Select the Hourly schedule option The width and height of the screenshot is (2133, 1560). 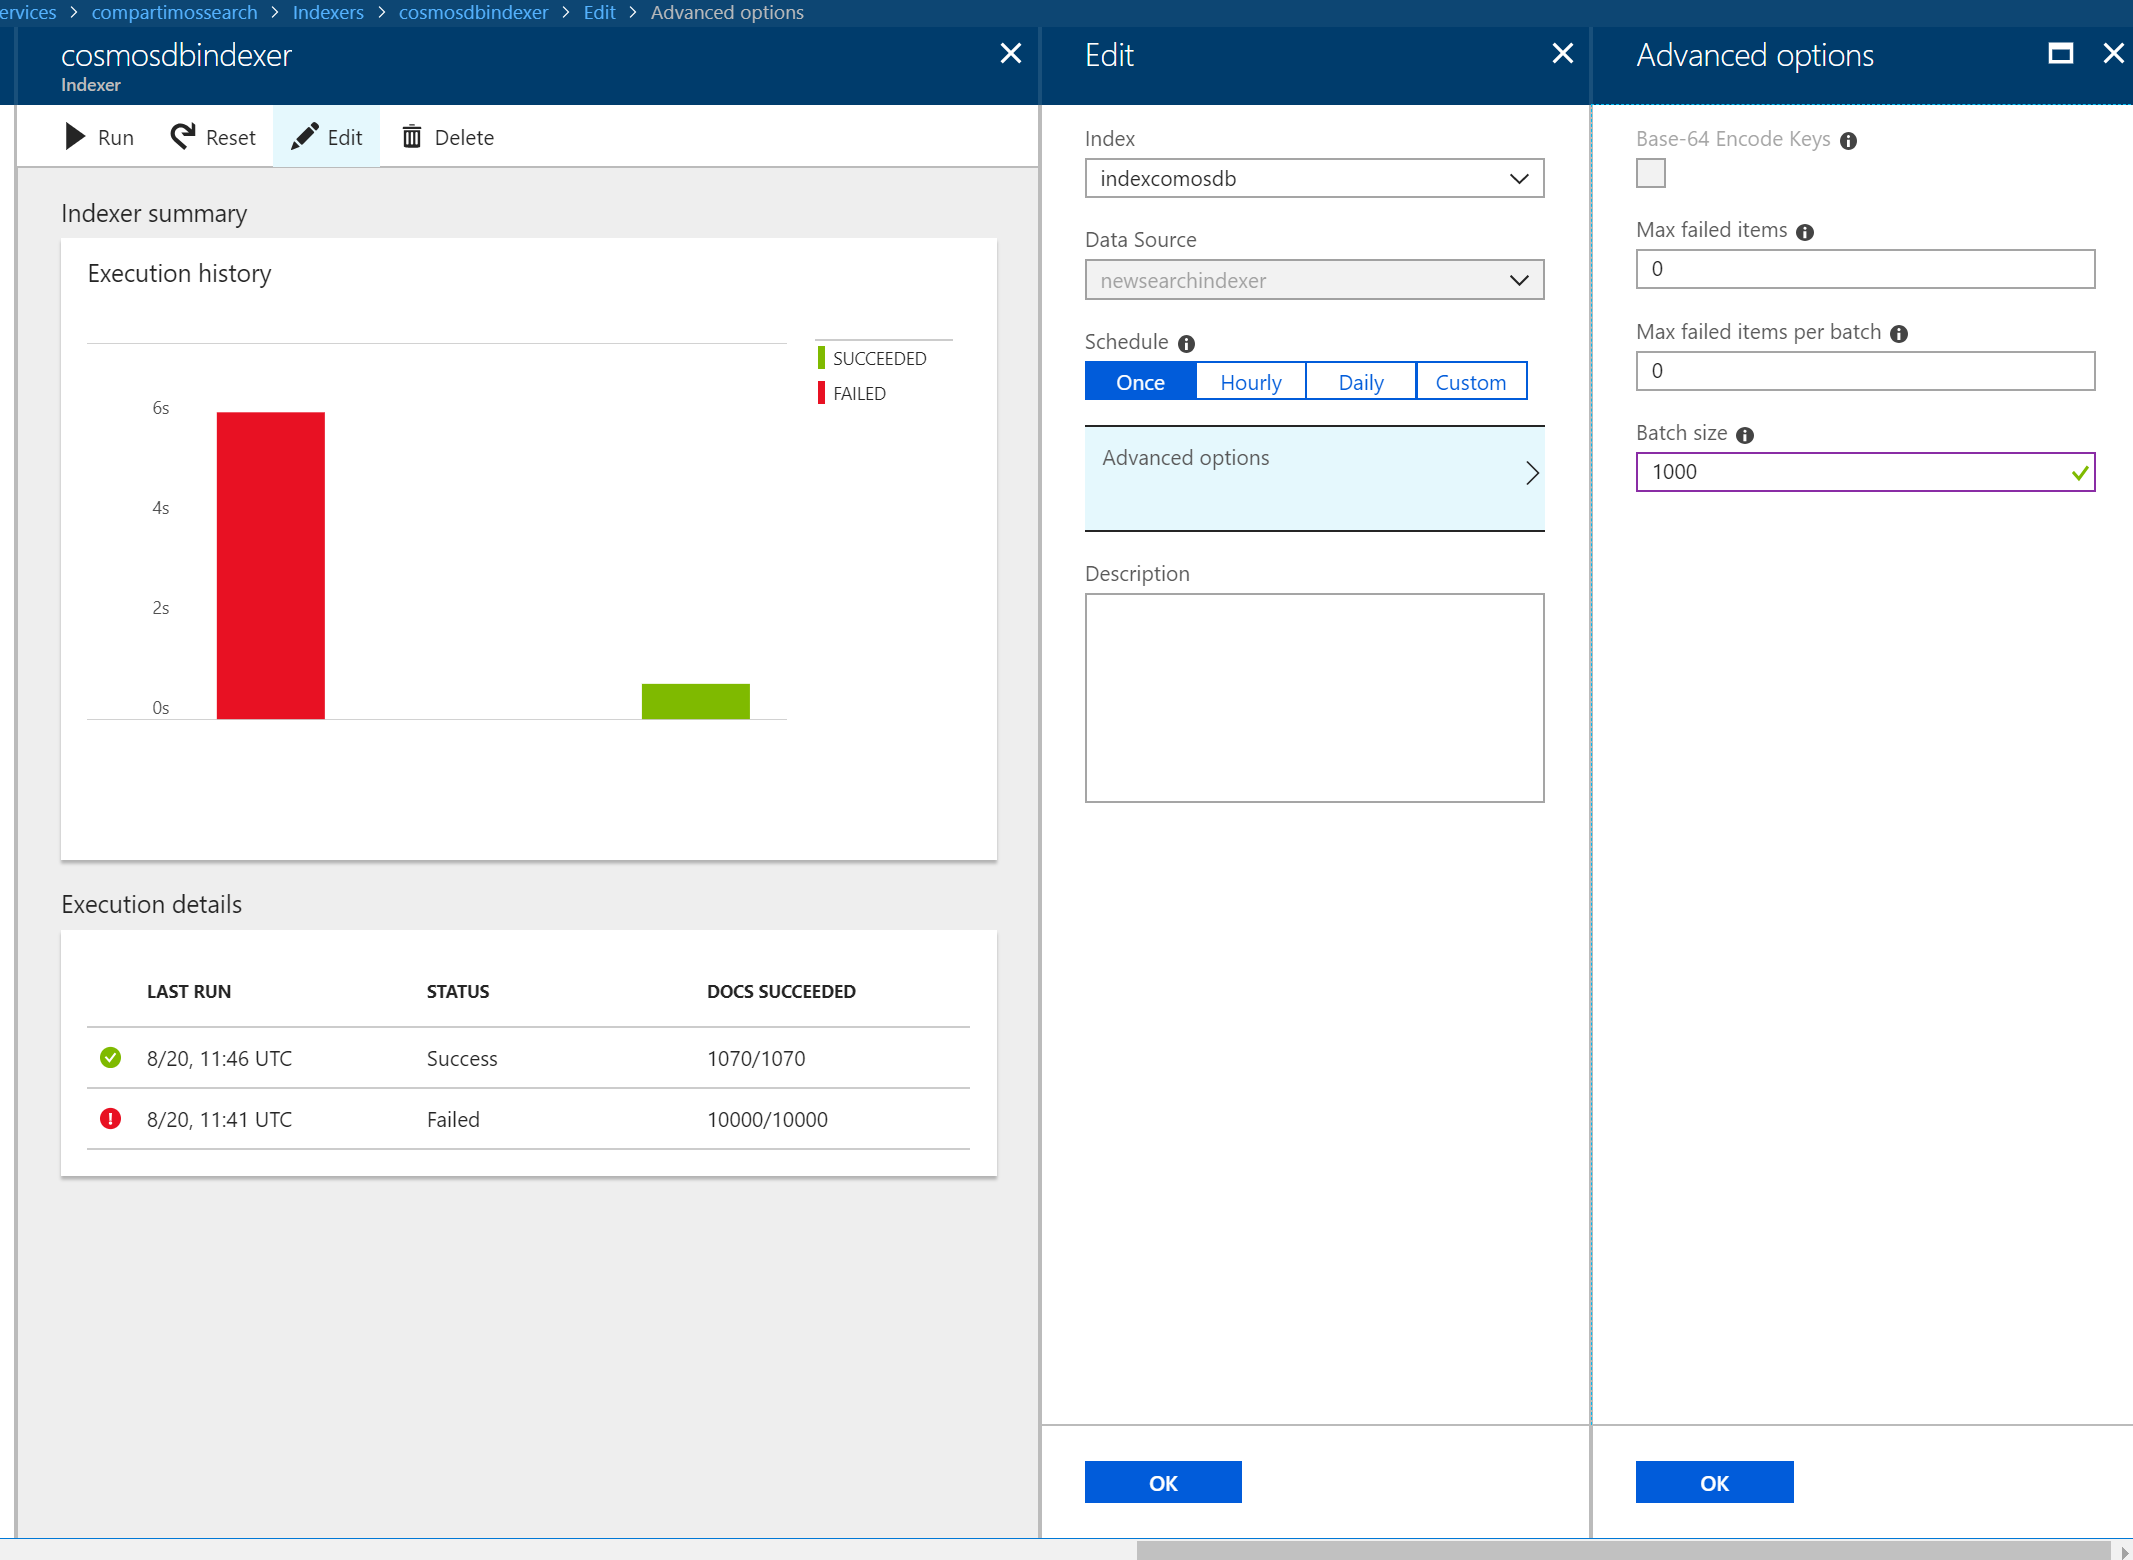click(x=1251, y=382)
